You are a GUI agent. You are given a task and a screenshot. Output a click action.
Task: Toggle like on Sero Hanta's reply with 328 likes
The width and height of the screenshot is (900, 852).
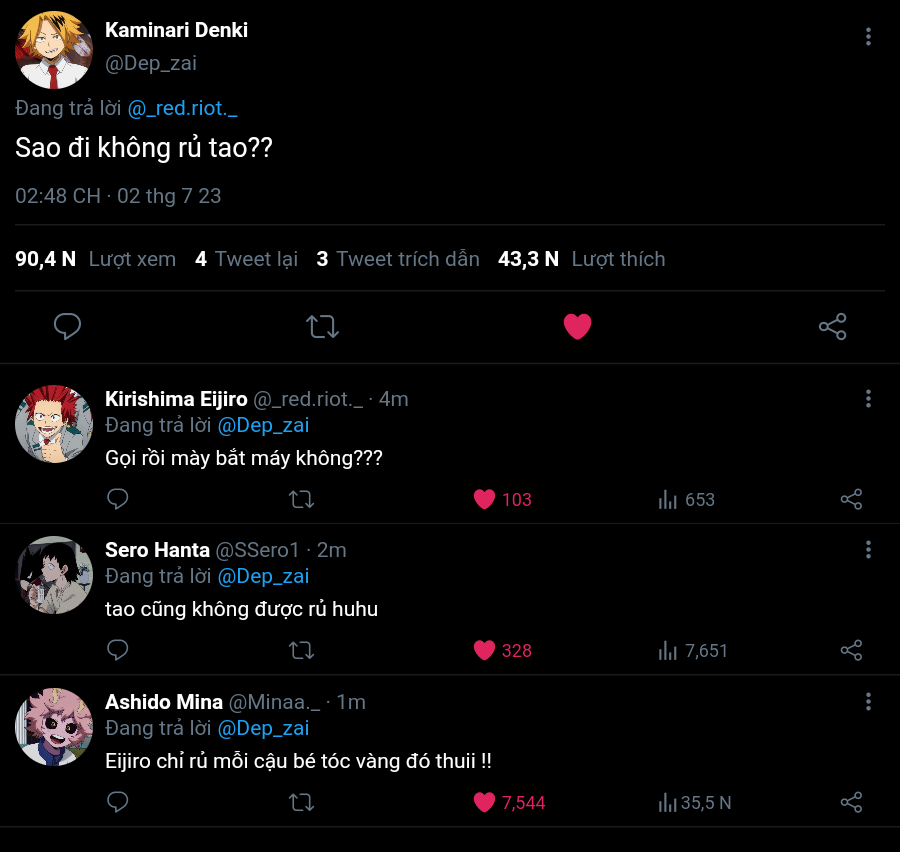coord(484,650)
